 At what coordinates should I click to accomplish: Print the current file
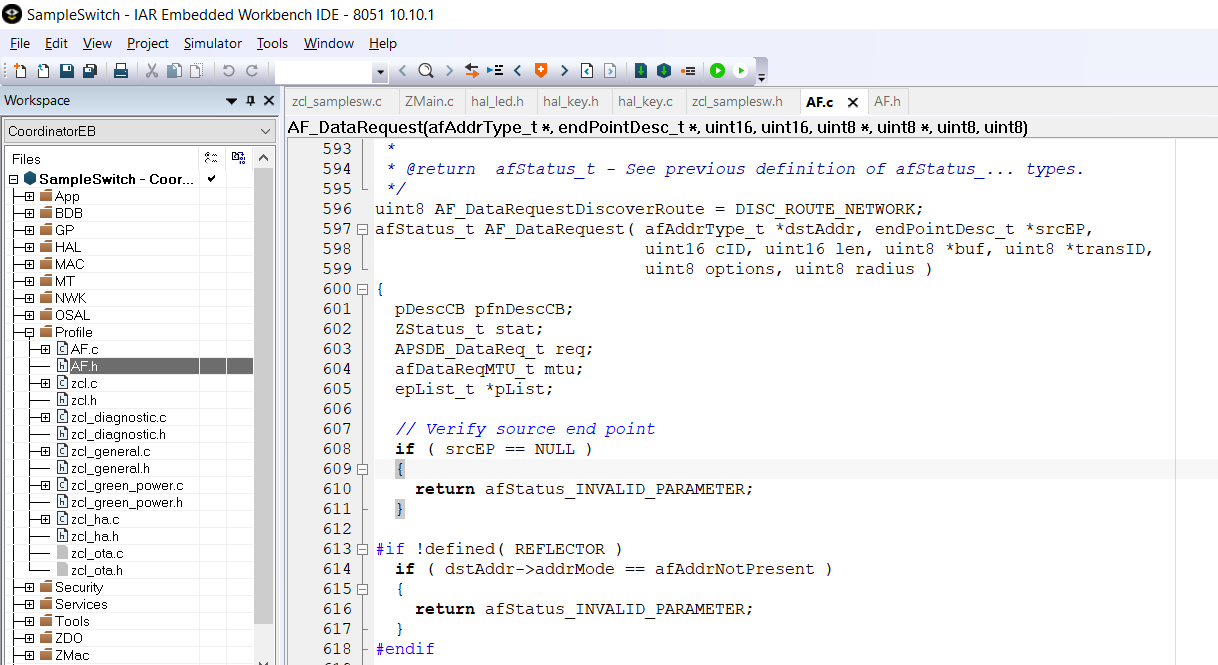pos(120,71)
